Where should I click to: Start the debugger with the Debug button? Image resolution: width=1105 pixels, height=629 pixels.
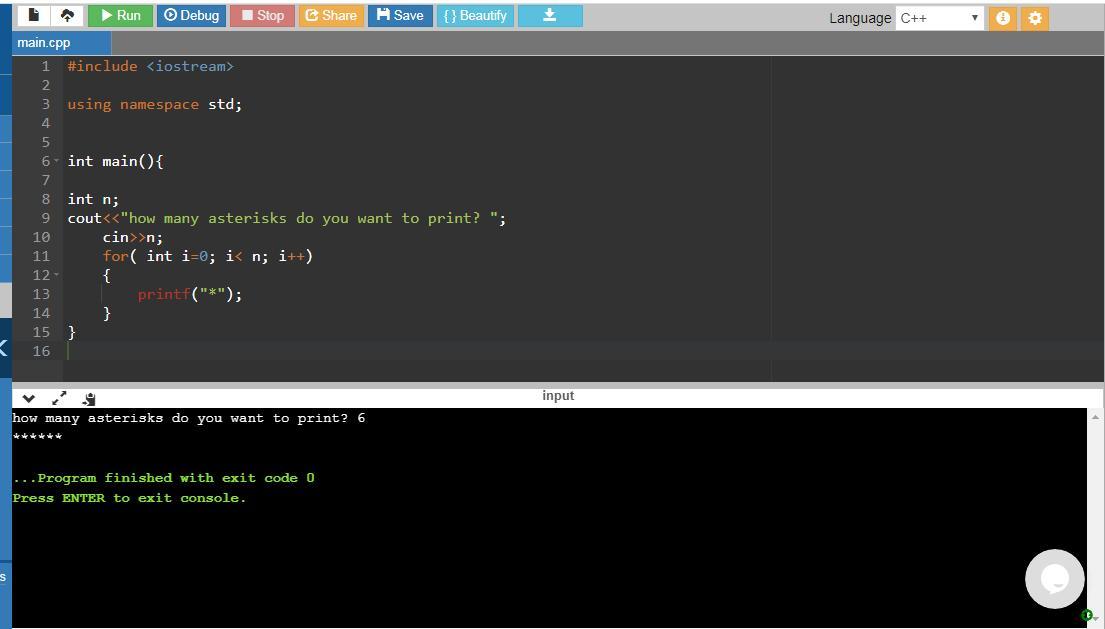(191, 15)
